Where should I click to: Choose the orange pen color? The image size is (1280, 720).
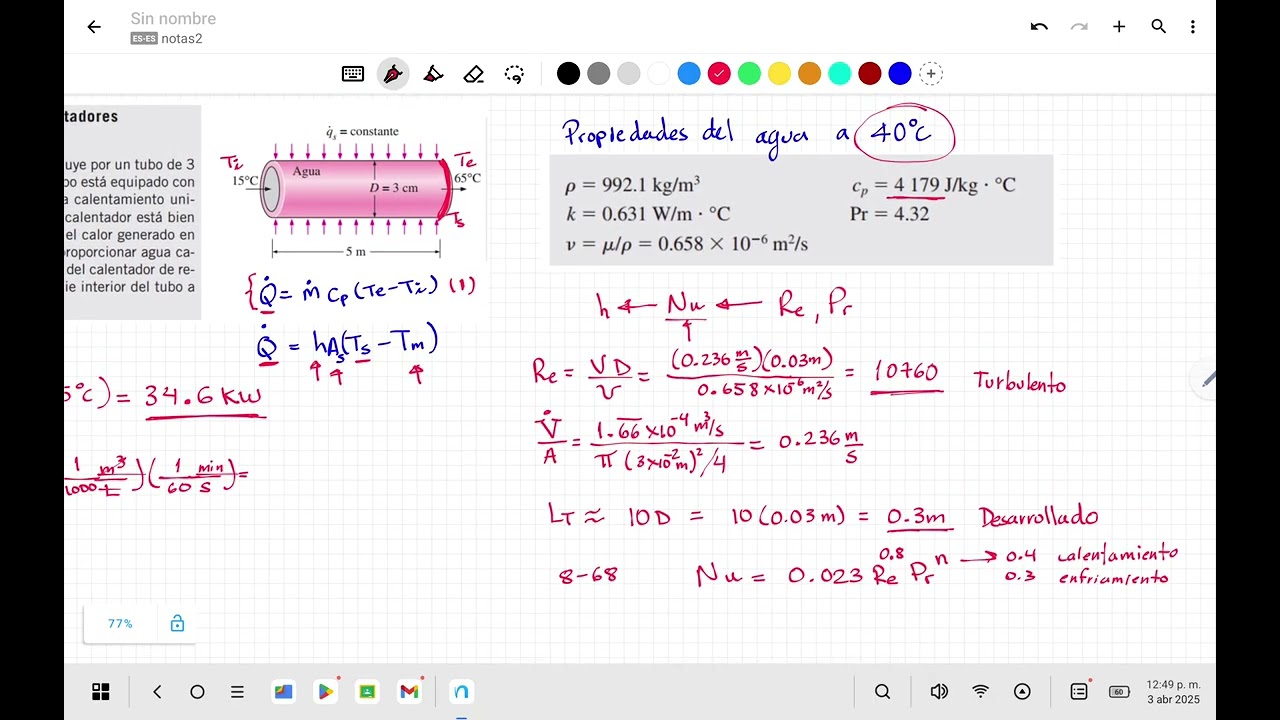click(x=809, y=73)
